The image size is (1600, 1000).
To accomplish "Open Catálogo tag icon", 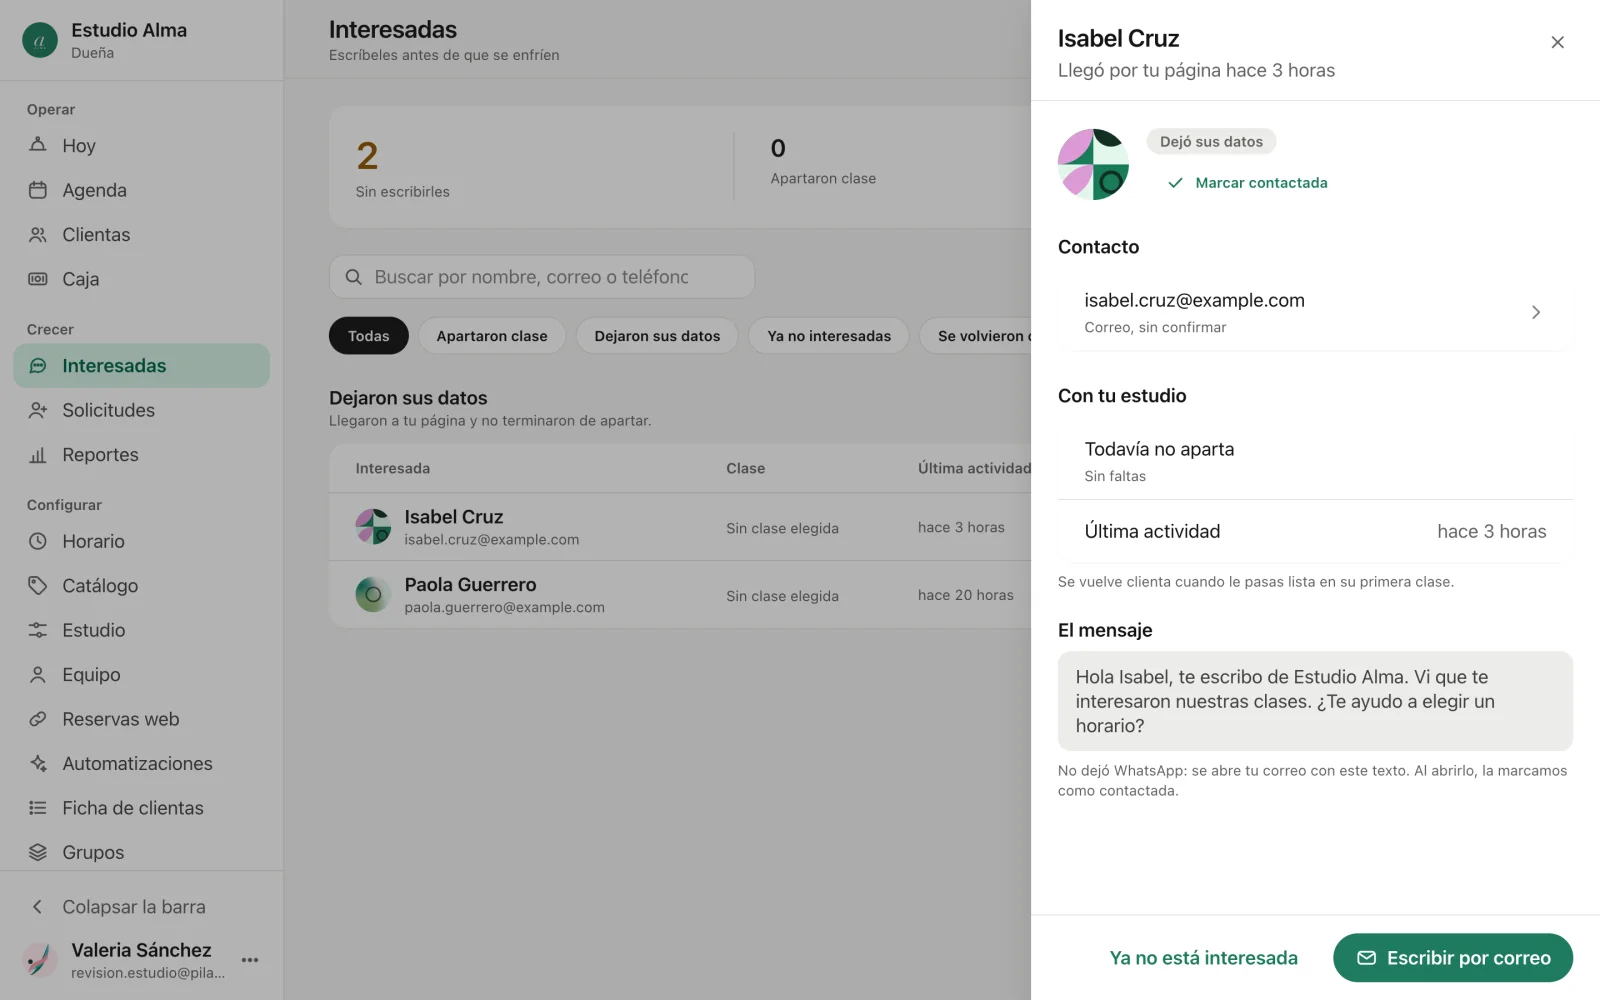I will click(x=38, y=586).
